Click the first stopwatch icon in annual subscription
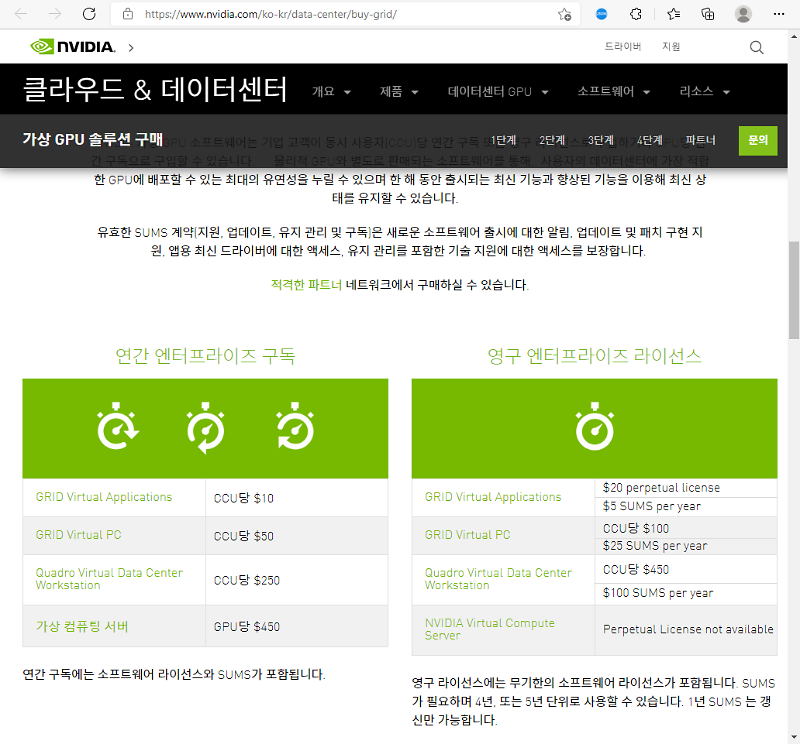 click(x=118, y=427)
